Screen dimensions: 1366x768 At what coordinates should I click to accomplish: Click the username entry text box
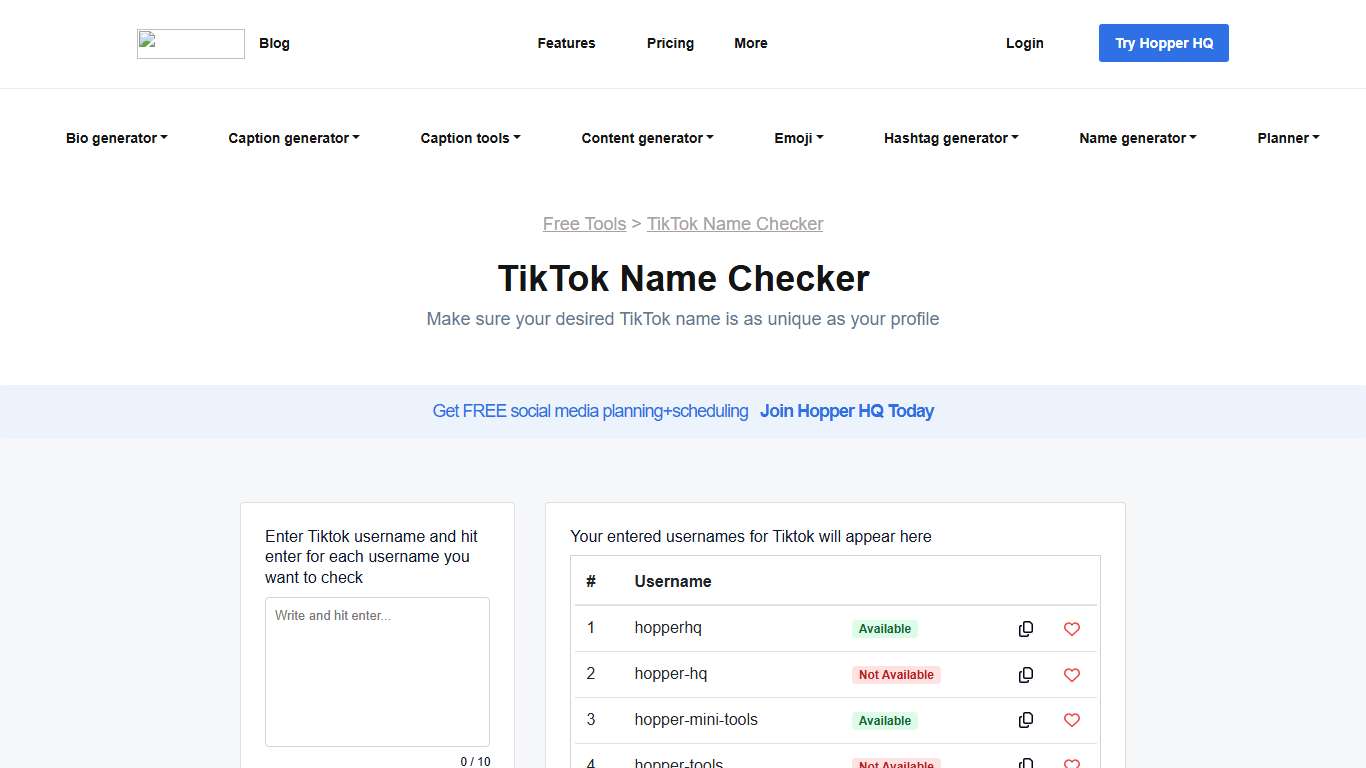pos(377,670)
